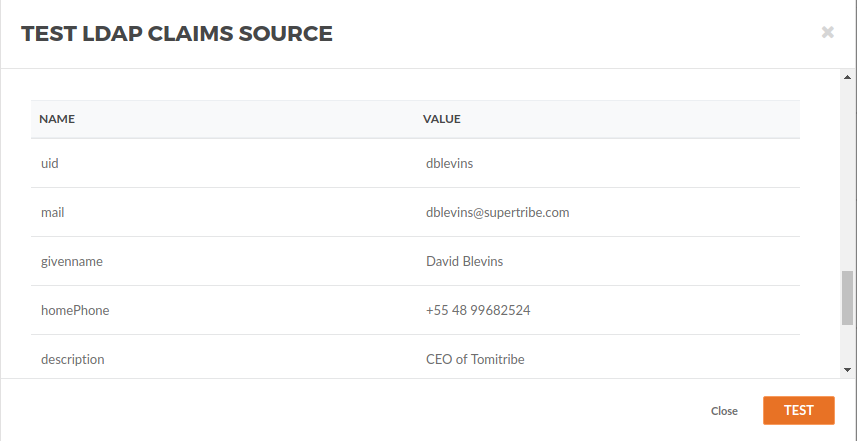Click the CEO of Tomitribe value
Viewport: 857px width, 441px height.
coord(475,359)
